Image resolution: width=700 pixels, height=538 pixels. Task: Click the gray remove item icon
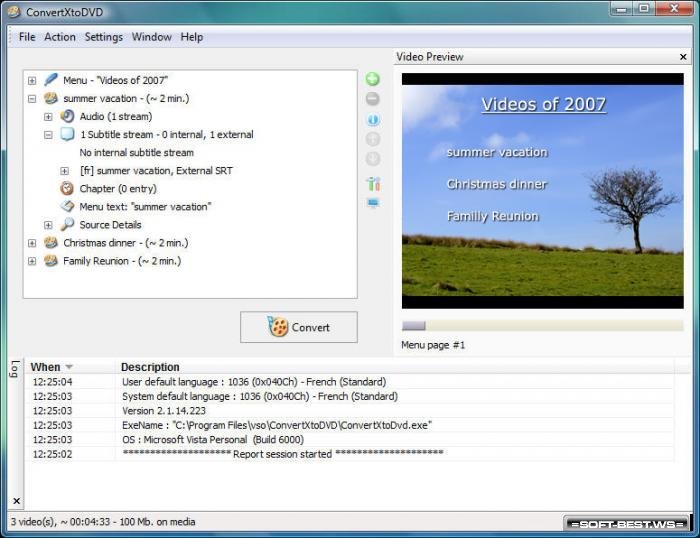(x=372, y=99)
